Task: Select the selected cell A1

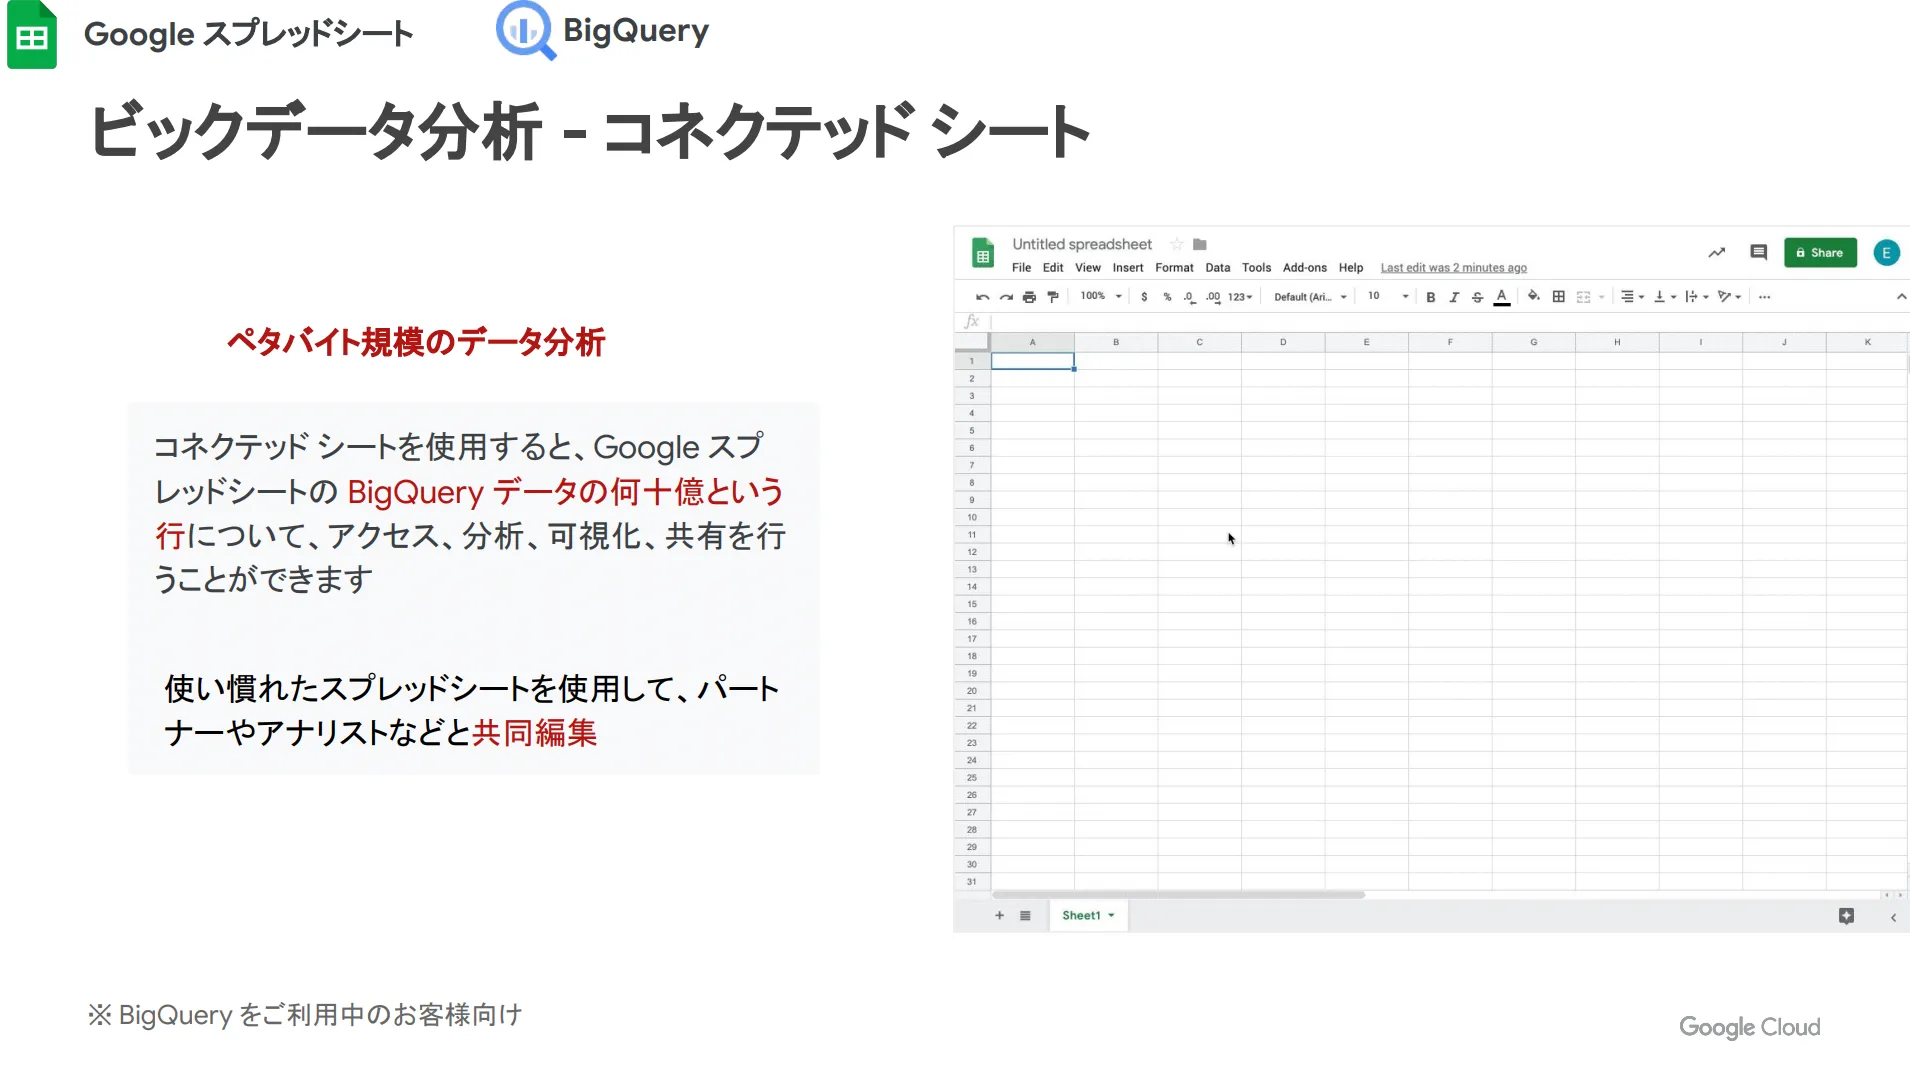Action: pos(1032,361)
